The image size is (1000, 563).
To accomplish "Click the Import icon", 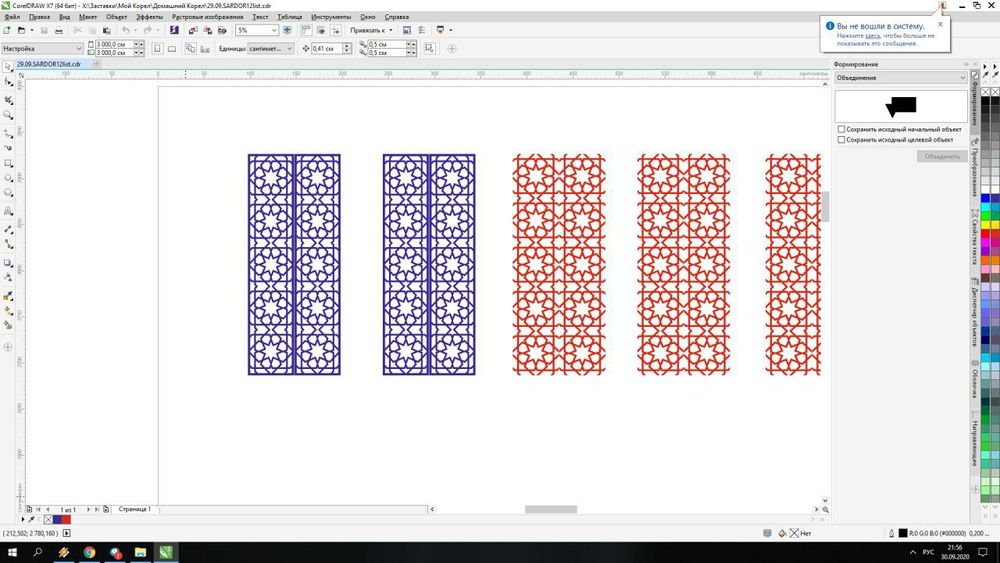I will pos(193,30).
